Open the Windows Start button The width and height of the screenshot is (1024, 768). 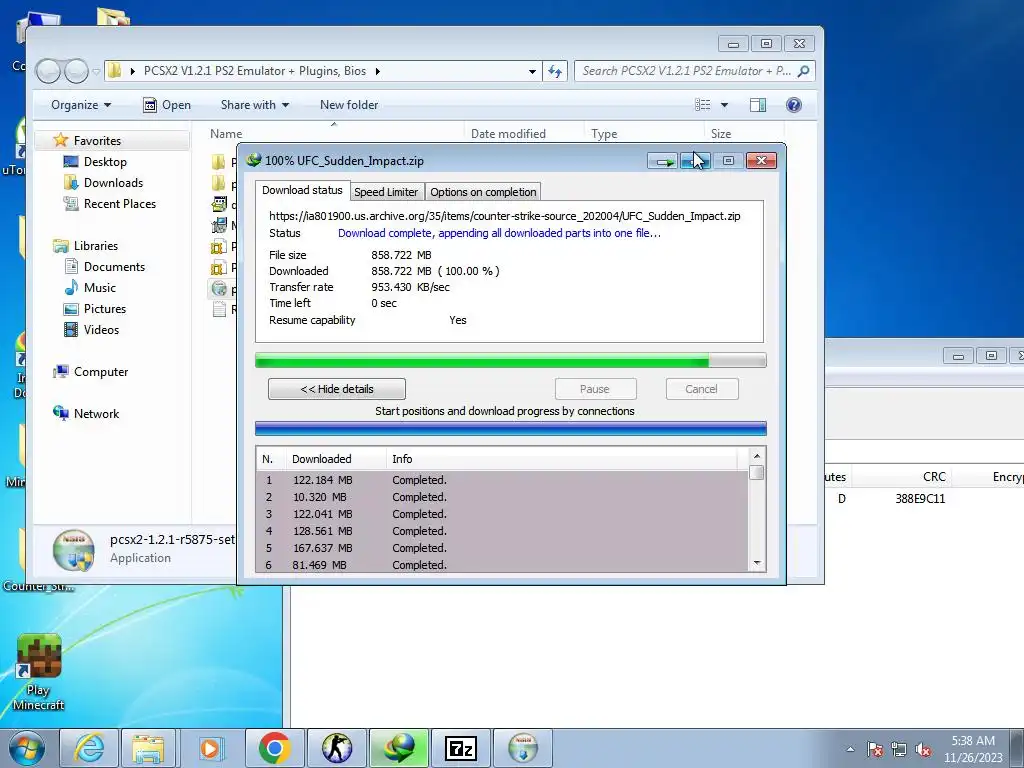[27, 748]
